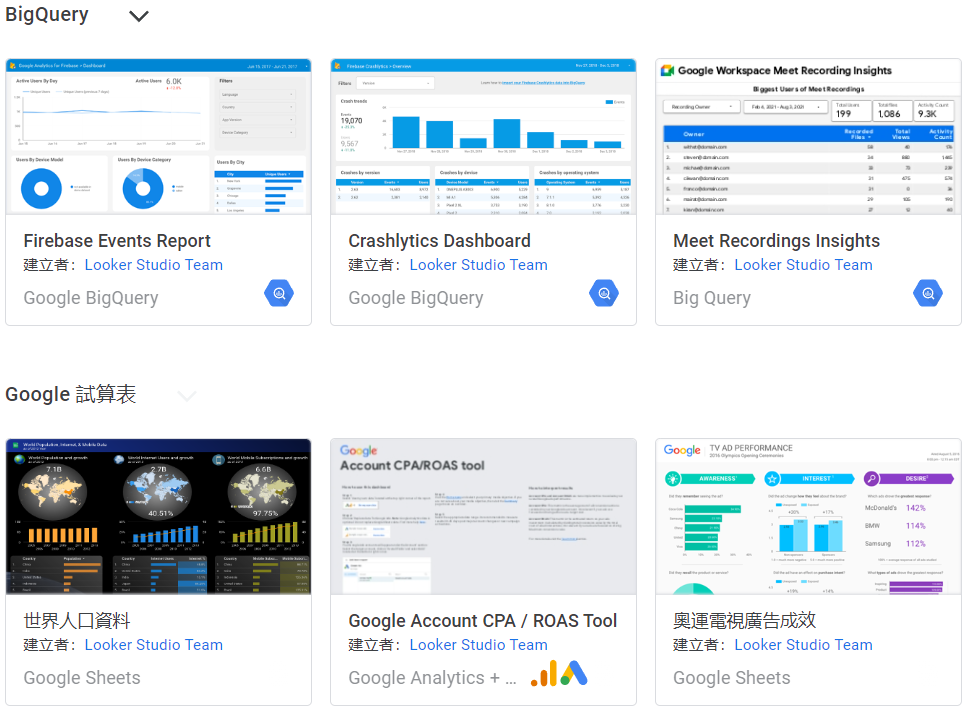Open the Firebase Events Report thumbnail
Viewport: 965px width, 709px height.
158,137
